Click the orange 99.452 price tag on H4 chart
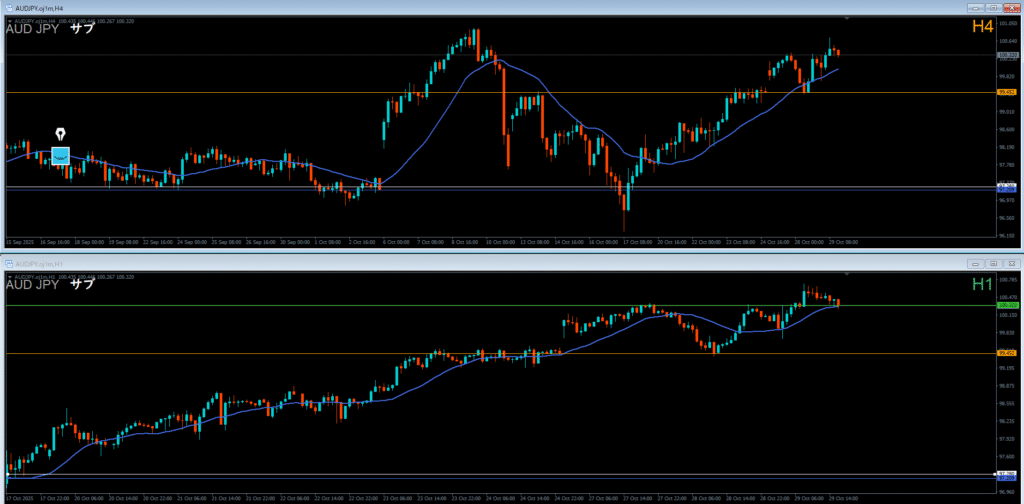Image resolution: width=1024 pixels, height=504 pixels. (x=1006, y=92)
